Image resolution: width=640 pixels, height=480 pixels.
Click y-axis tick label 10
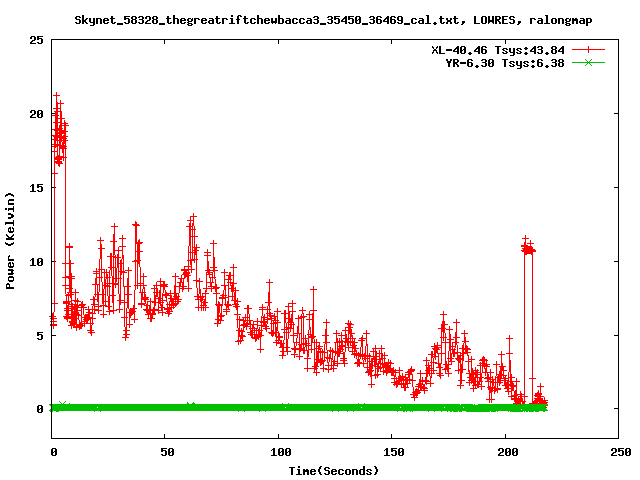(x=36, y=262)
